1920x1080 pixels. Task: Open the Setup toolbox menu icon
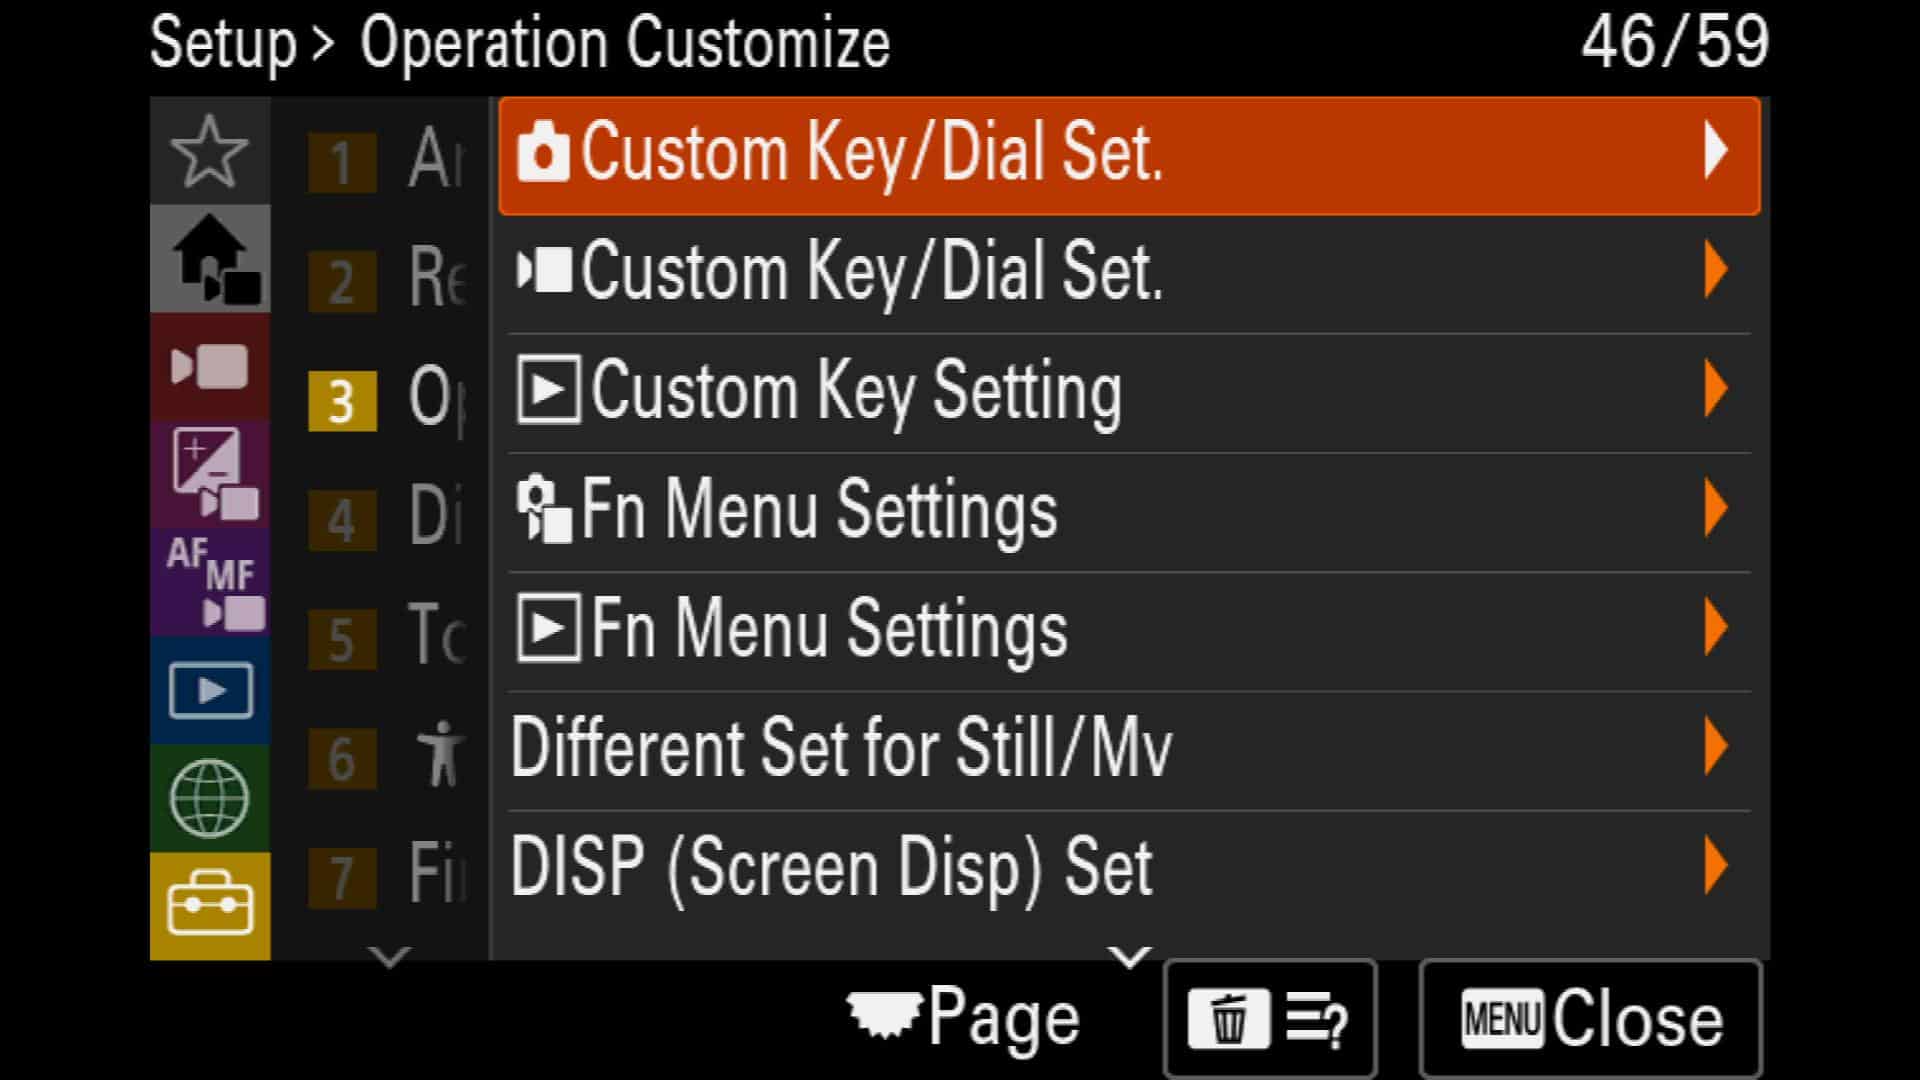210,906
